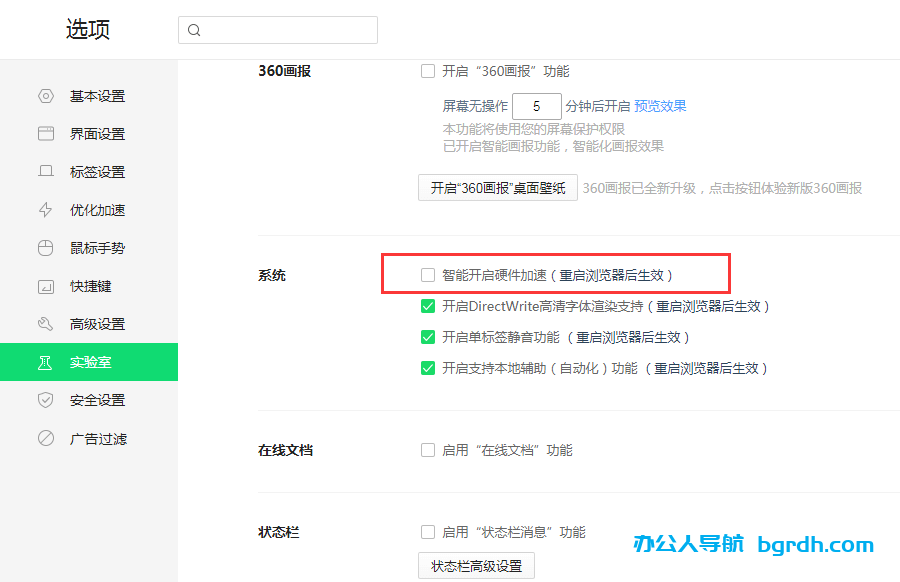The image size is (900, 582).
Task: Open 快捷键 settings via keyboard icon
Action: pyautogui.click(x=45, y=286)
